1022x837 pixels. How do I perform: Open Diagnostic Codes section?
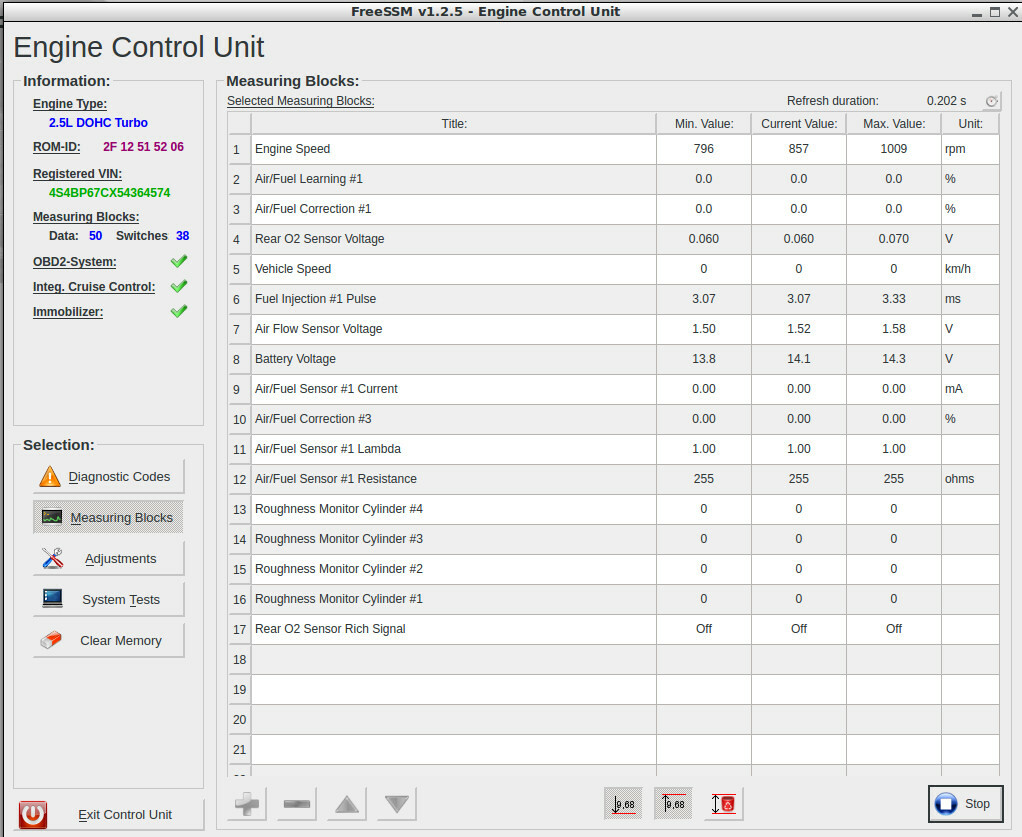click(109, 477)
